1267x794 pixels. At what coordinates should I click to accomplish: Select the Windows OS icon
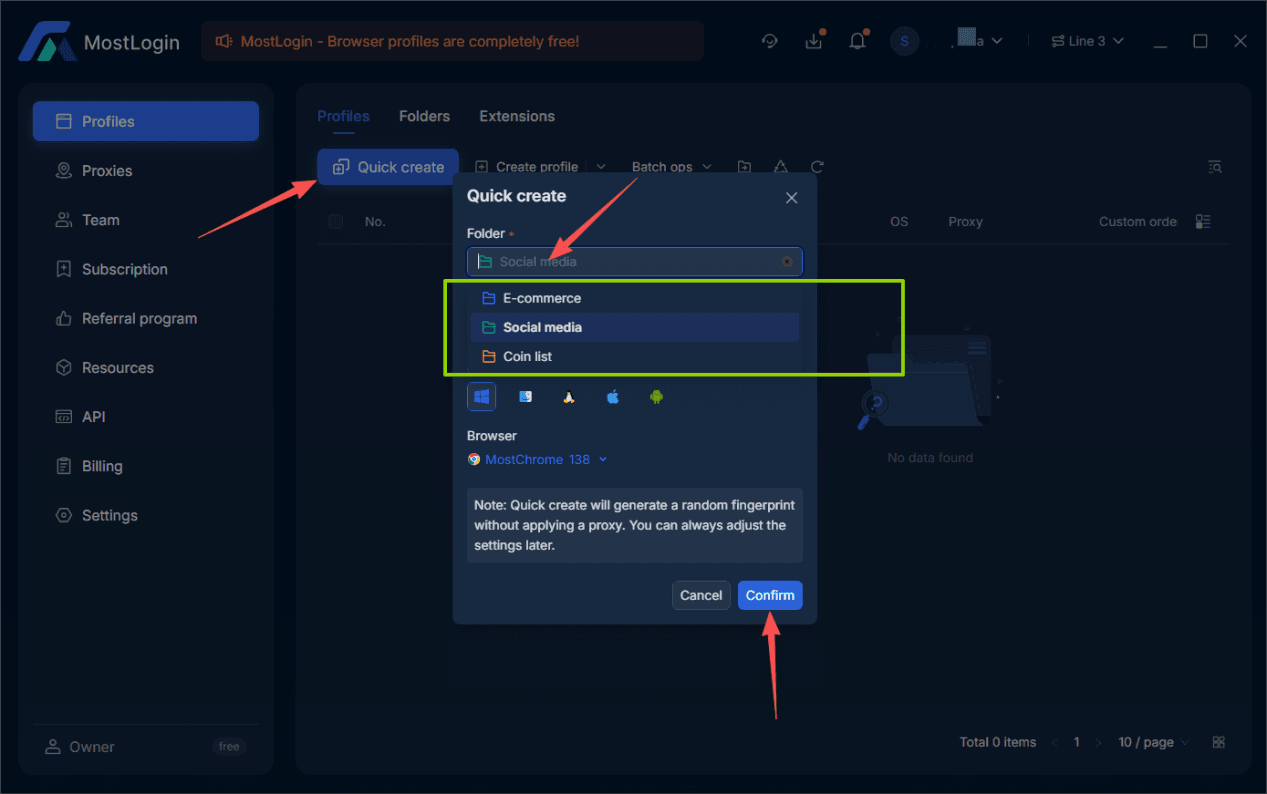click(x=481, y=397)
